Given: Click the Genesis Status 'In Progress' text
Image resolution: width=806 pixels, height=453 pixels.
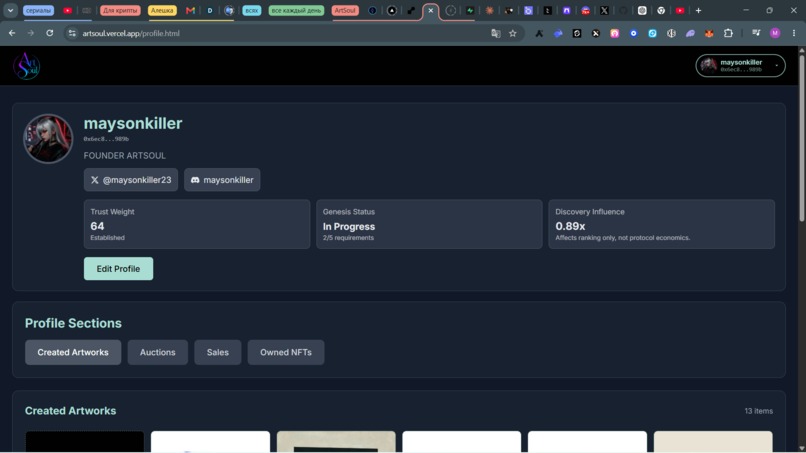Looking at the screenshot, I should tap(349, 226).
